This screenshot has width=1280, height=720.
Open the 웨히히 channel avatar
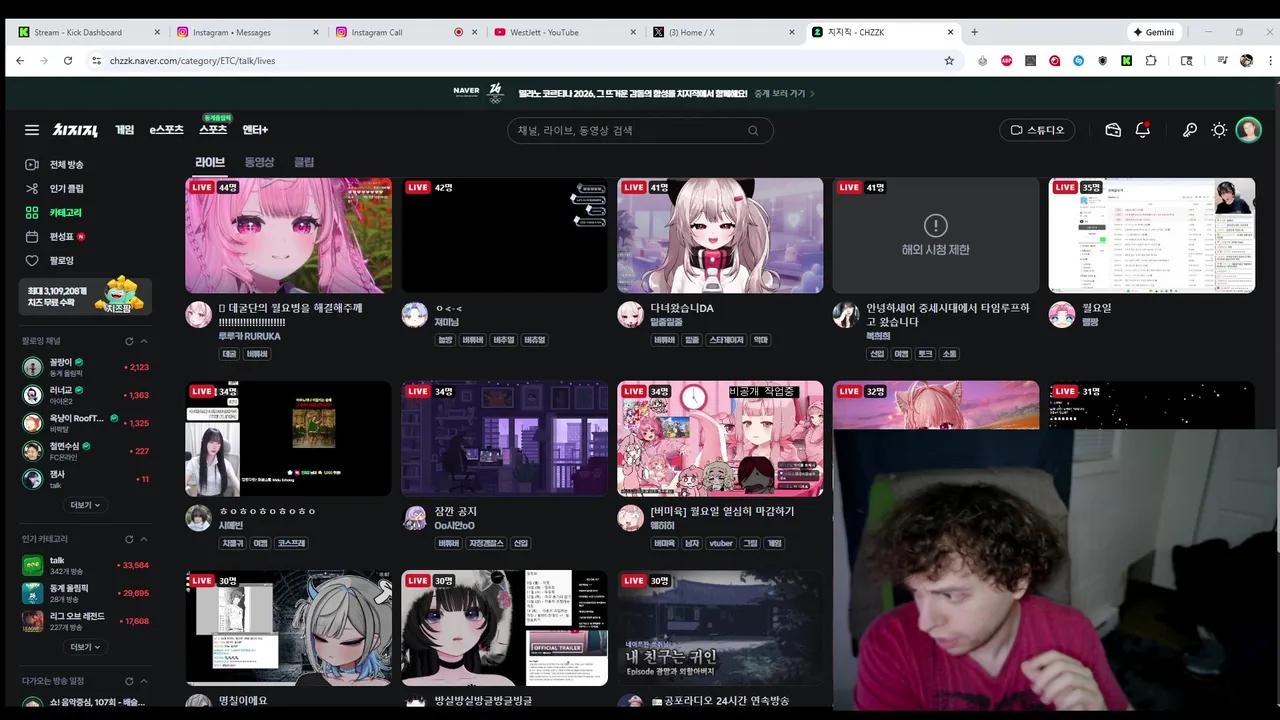point(630,517)
